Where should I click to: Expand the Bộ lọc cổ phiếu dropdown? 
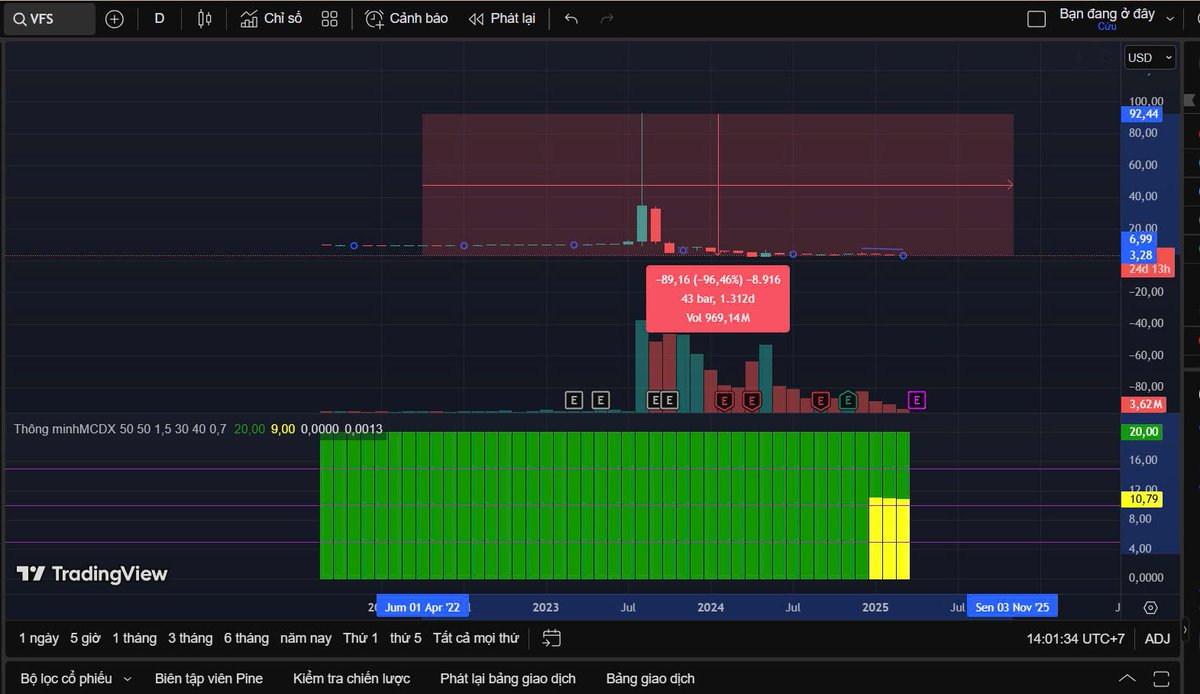[x=76, y=678]
